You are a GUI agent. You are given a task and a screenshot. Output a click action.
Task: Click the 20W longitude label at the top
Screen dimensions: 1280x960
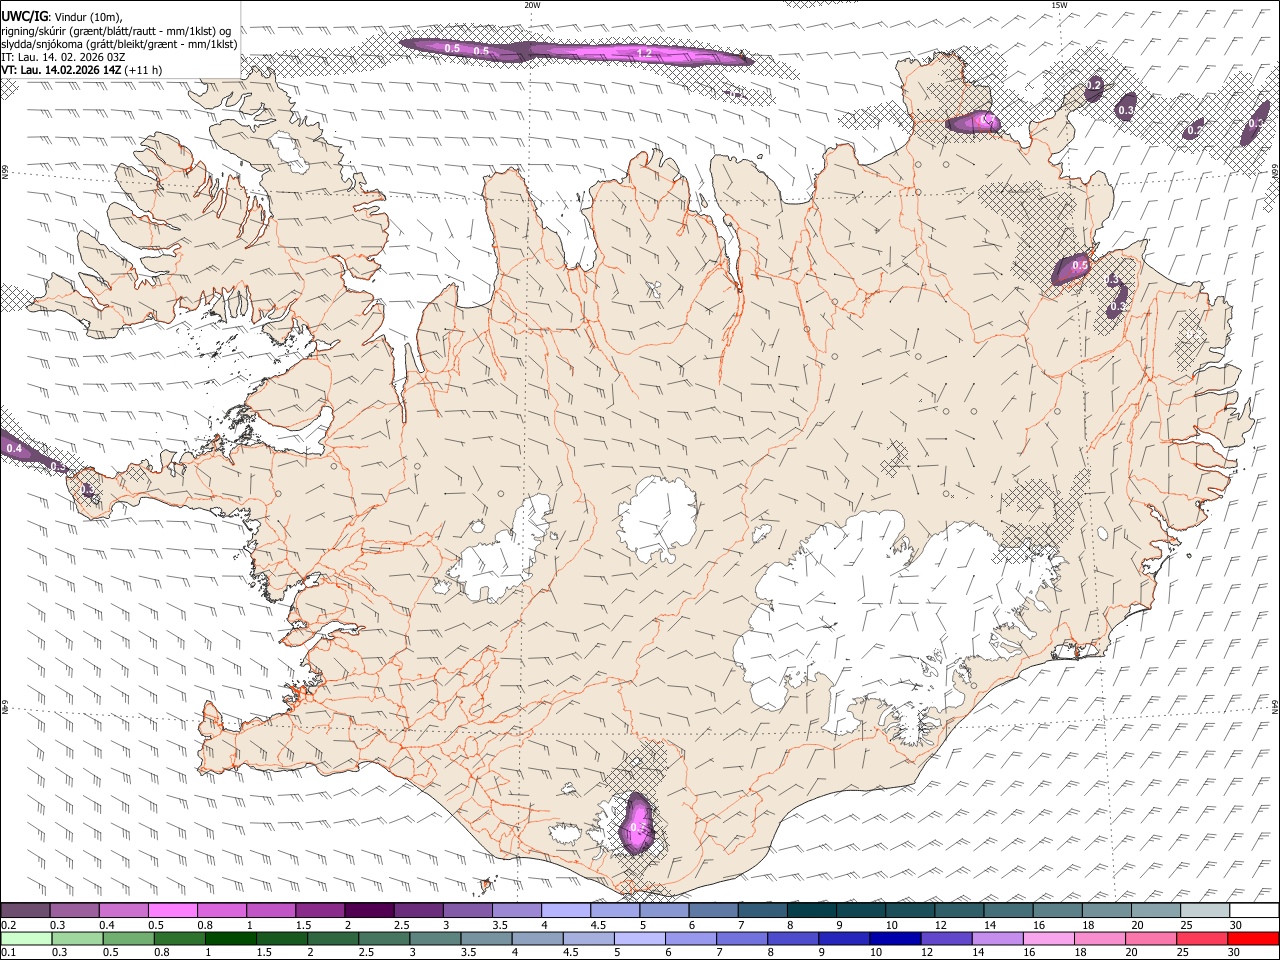[532, 5]
